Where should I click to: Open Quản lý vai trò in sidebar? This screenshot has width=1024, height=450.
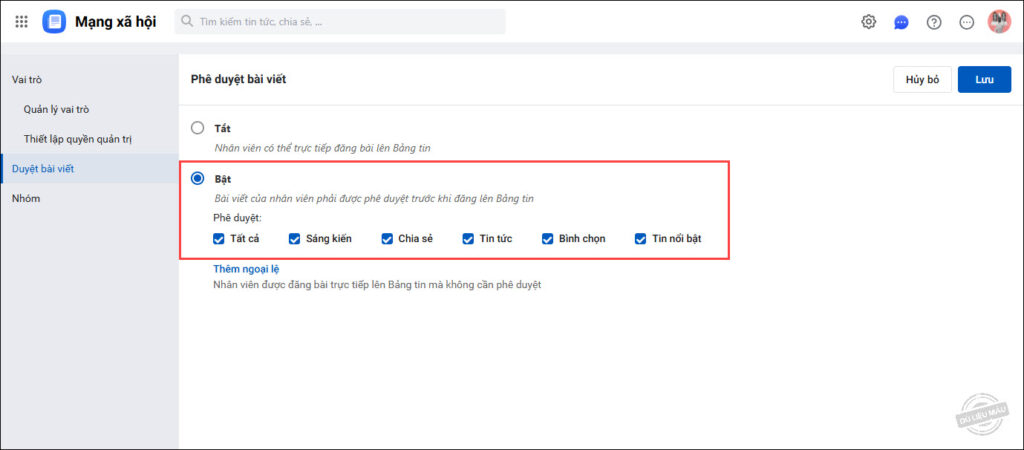tap(63, 109)
